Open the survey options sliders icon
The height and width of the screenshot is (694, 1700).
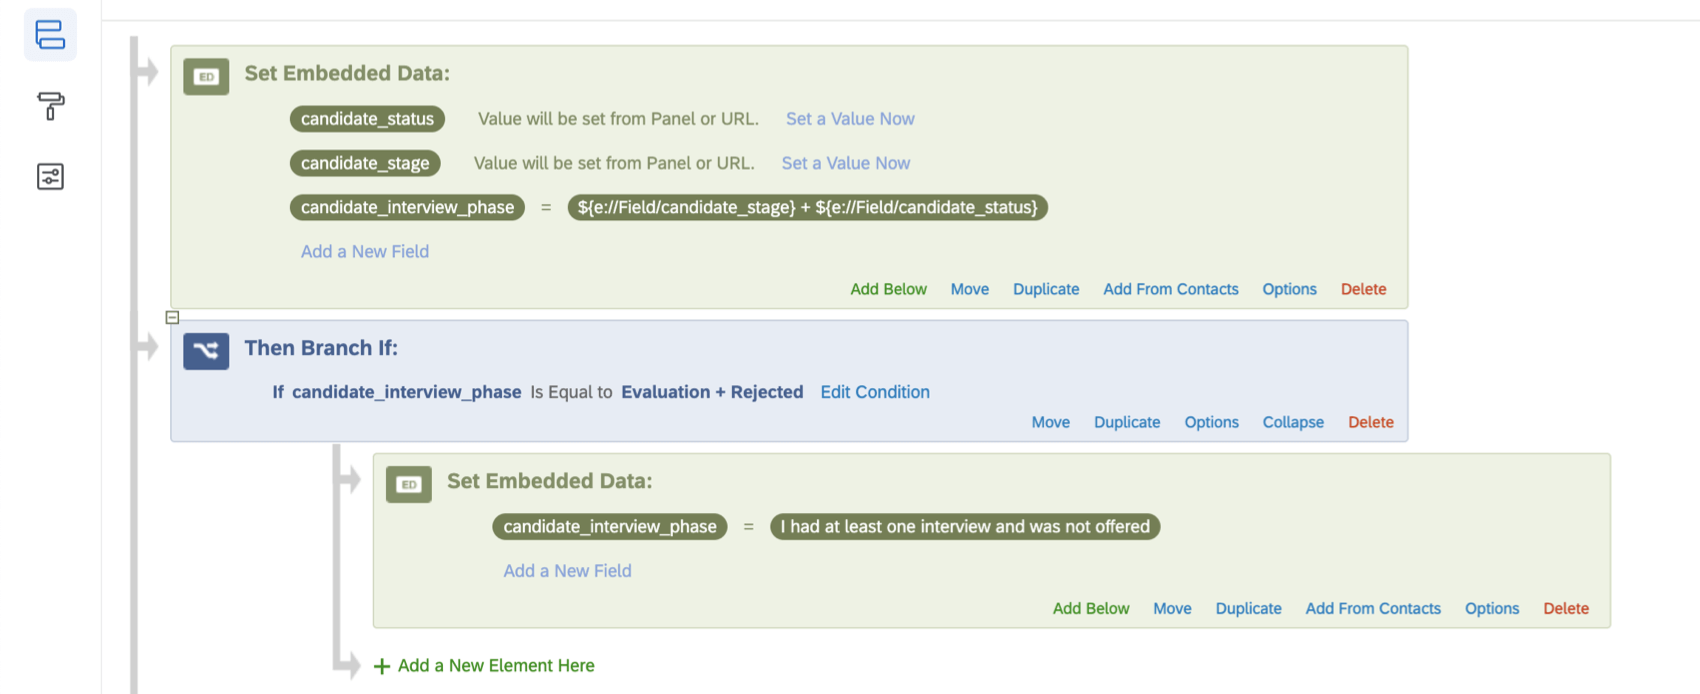[50, 177]
